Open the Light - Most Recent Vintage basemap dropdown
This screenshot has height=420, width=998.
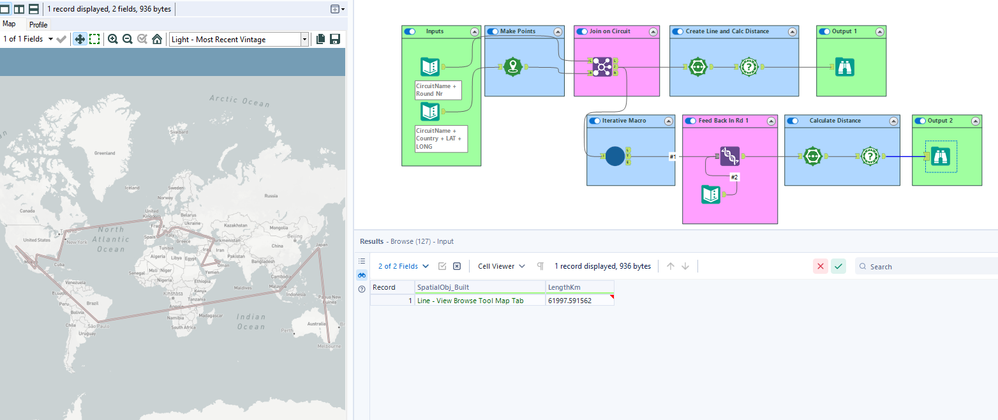point(239,39)
